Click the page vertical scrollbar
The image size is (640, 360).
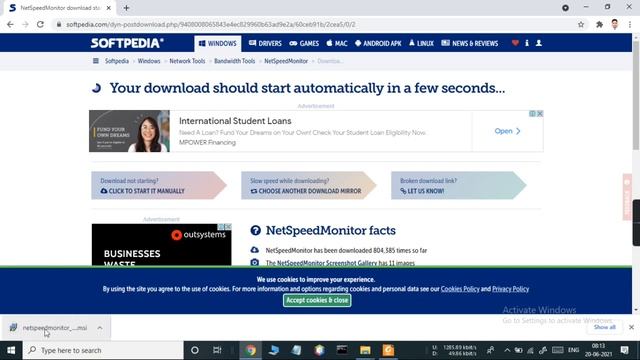point(636,95)
